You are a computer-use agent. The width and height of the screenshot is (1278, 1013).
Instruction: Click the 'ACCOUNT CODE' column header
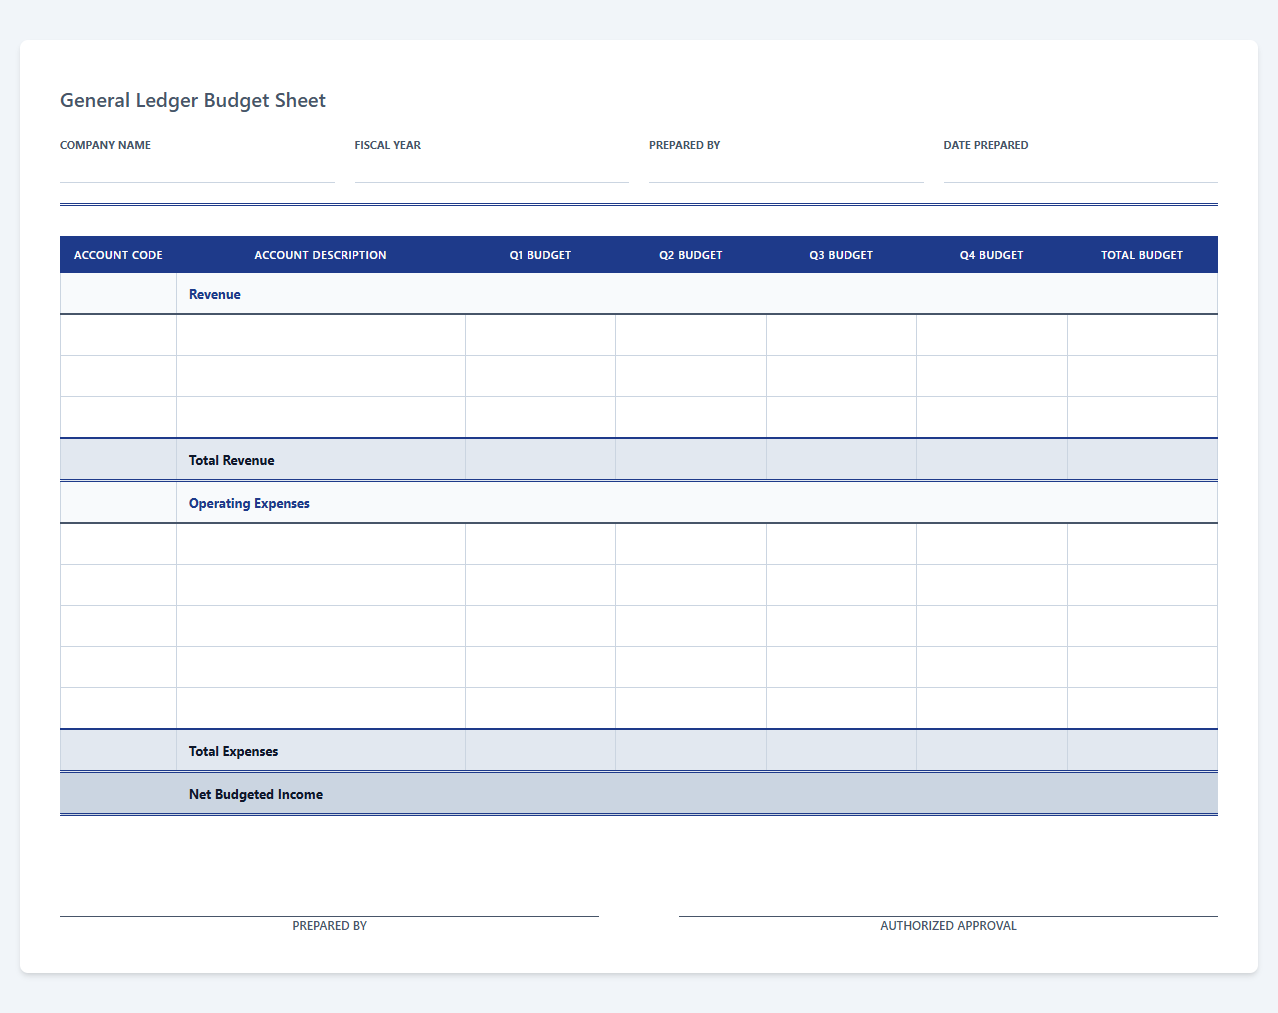(118, 255)
